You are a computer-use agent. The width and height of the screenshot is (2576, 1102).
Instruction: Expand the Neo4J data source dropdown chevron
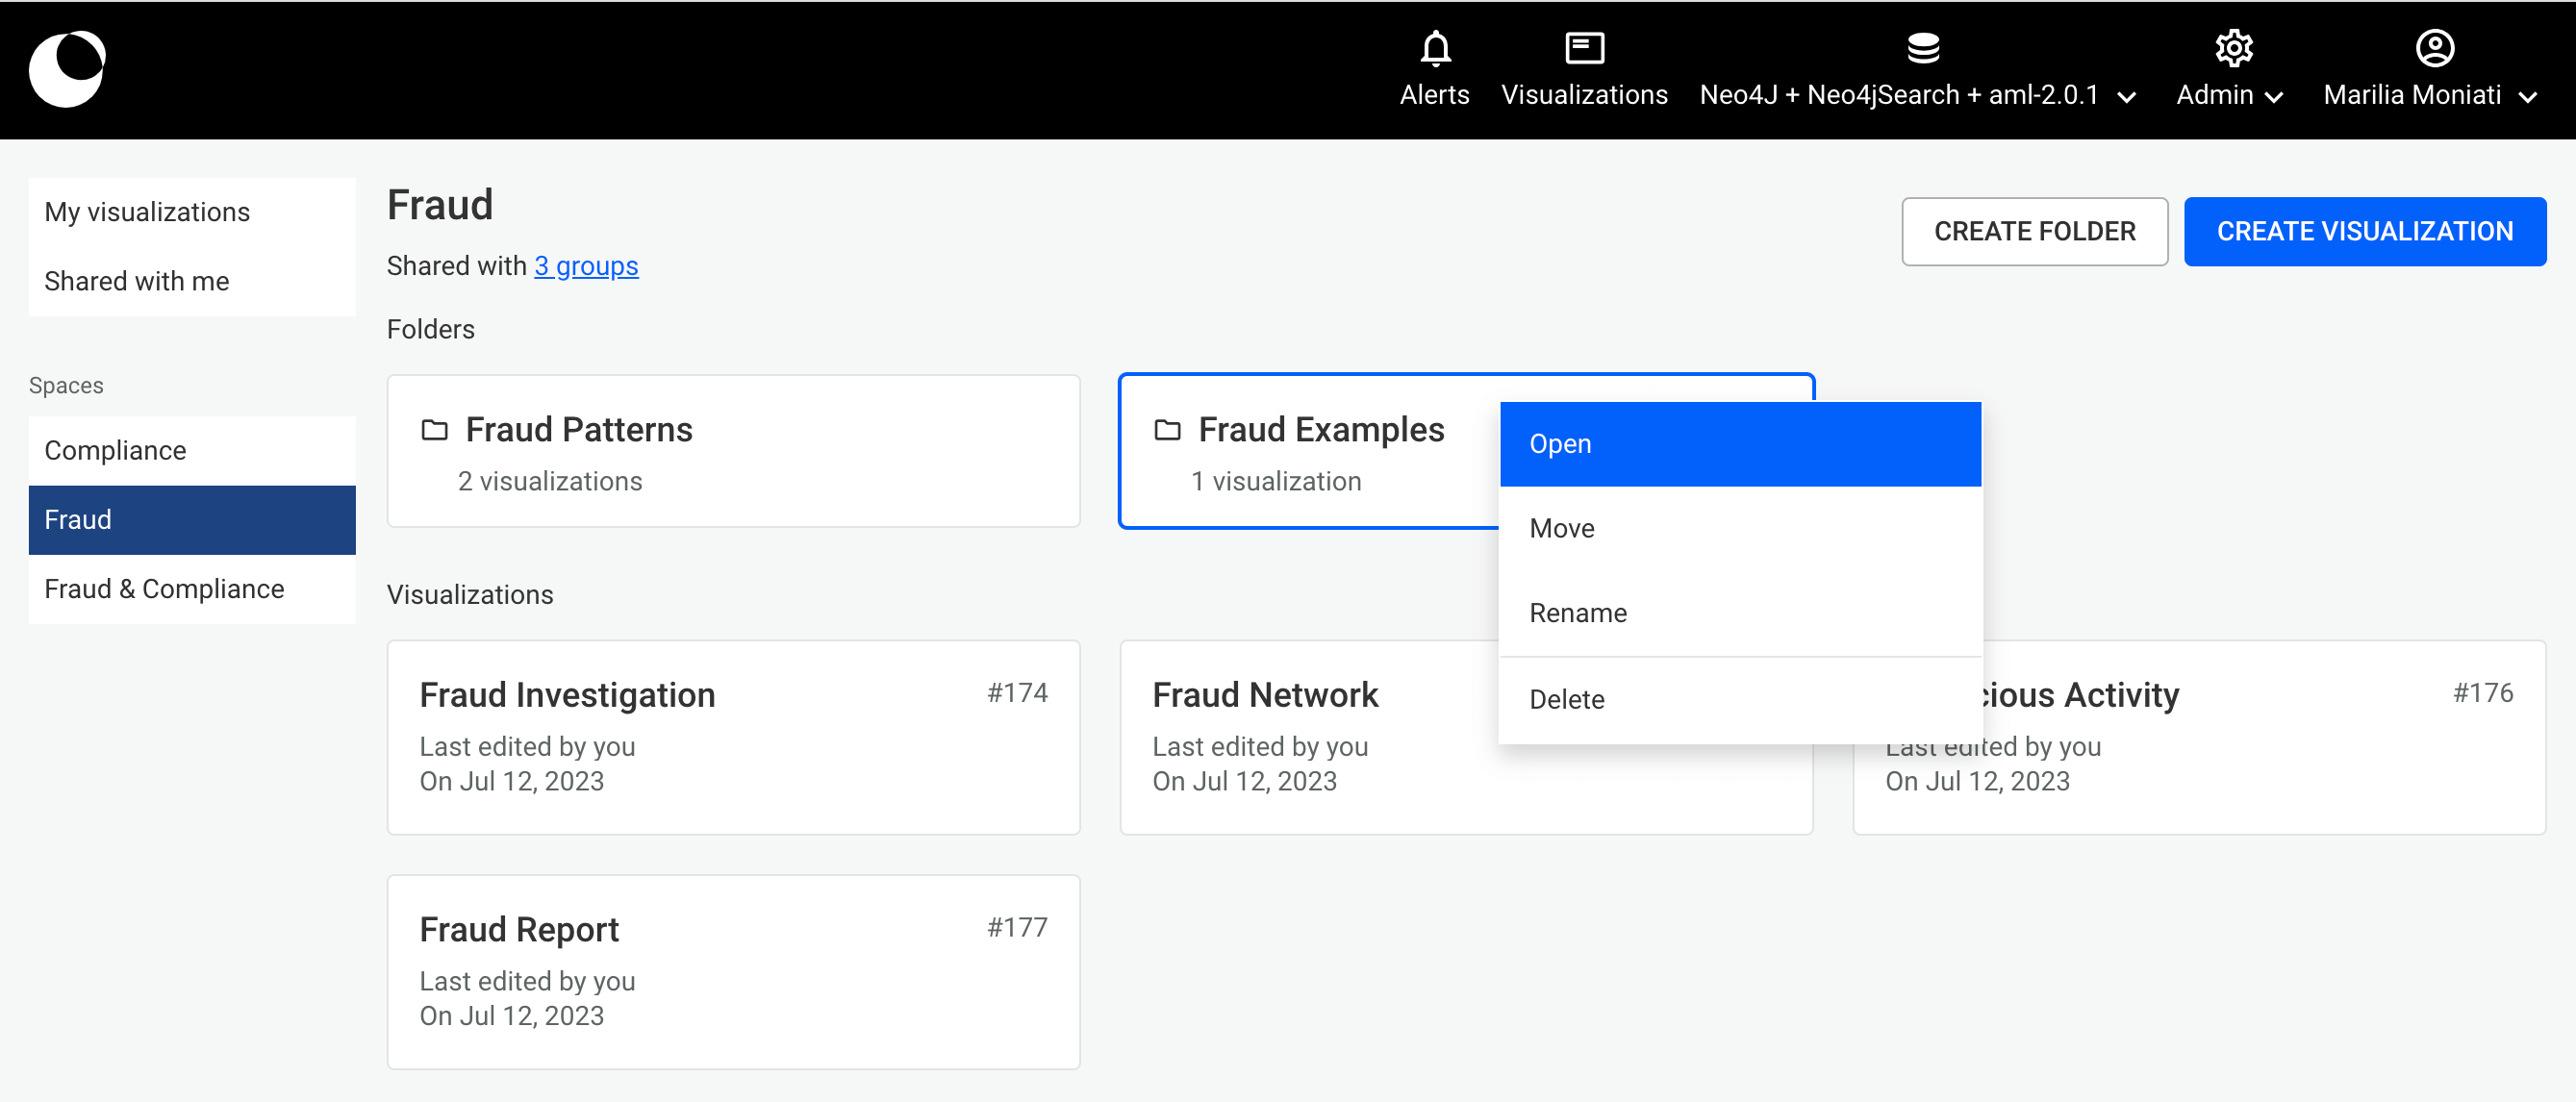[2127, 97]
